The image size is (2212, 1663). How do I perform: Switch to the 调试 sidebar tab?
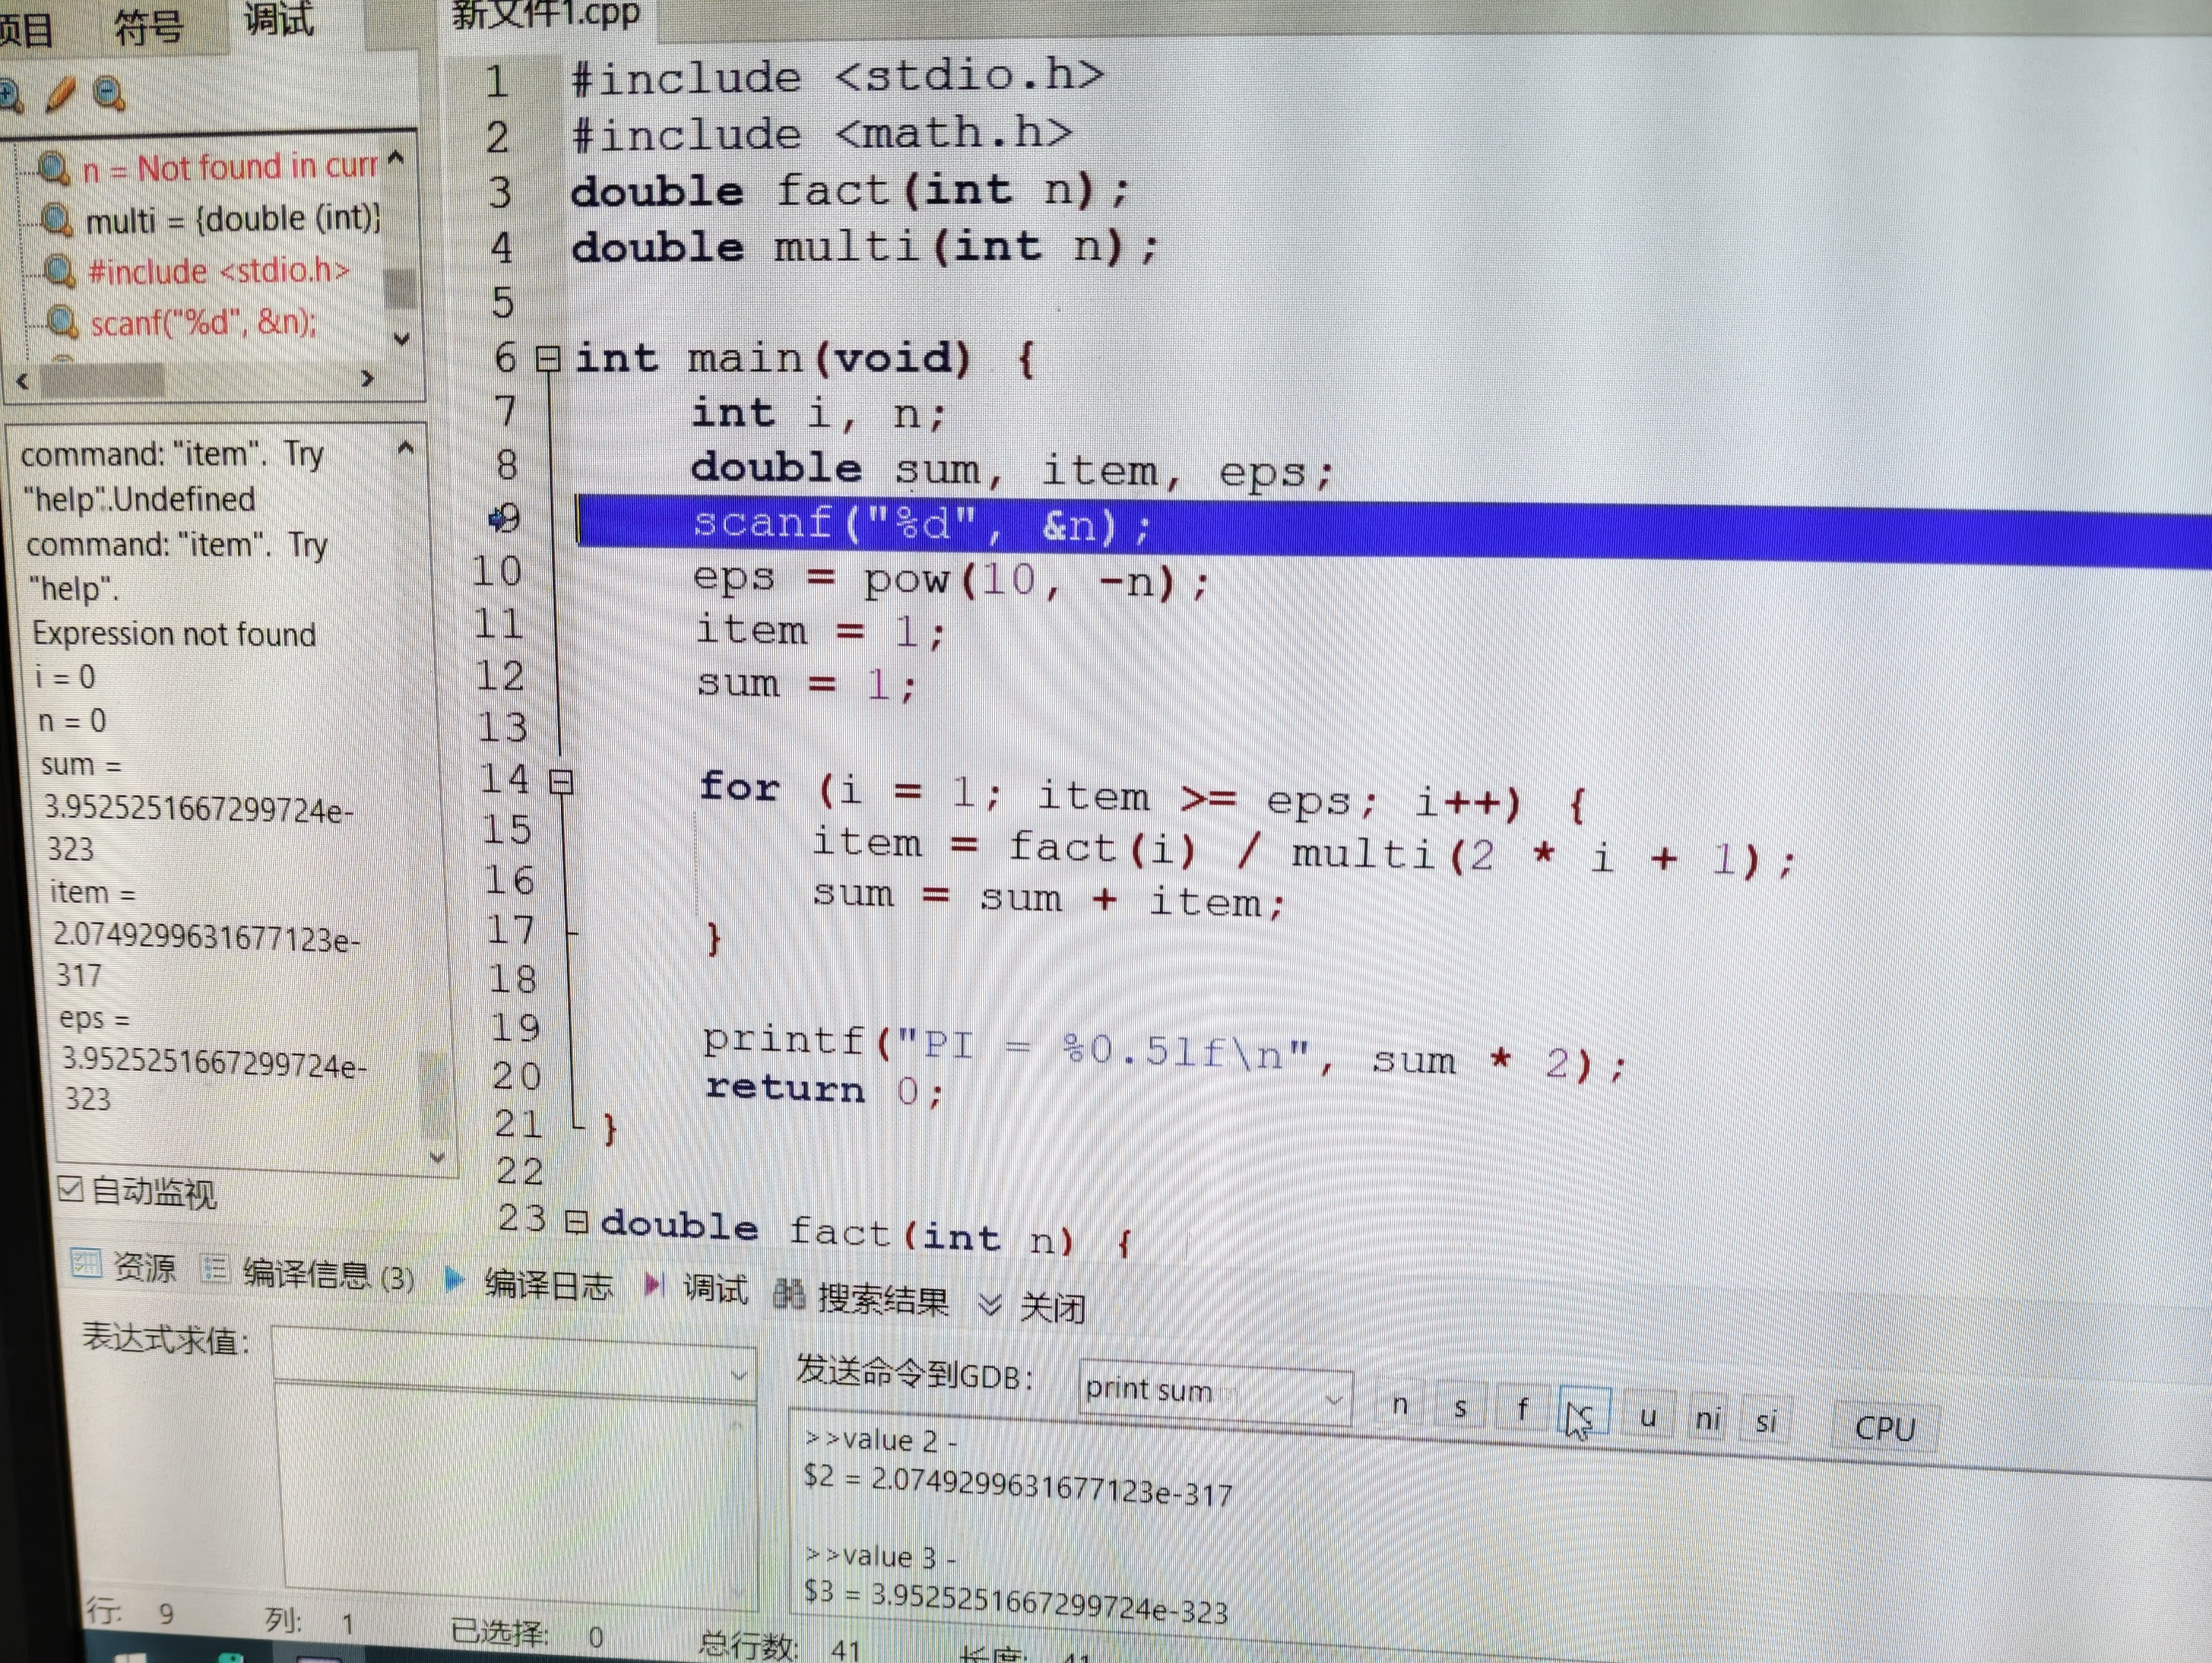tap(279, 18)
